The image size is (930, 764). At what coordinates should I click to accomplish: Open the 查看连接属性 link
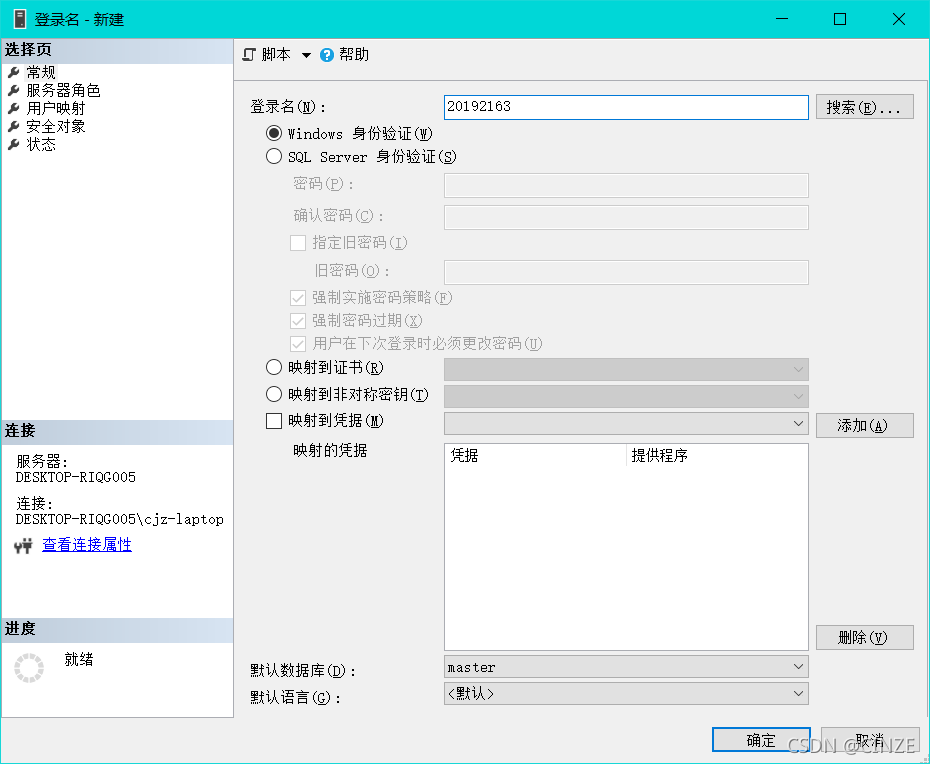87,545
